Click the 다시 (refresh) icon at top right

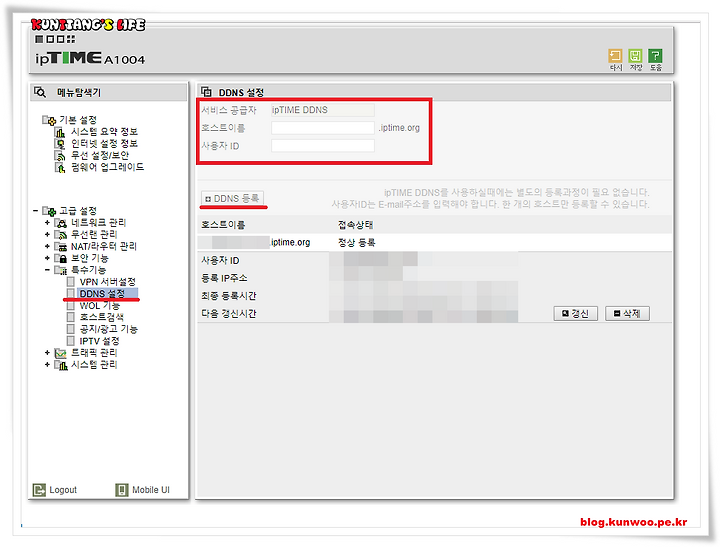pyautogui.click(x=615, y=56)
